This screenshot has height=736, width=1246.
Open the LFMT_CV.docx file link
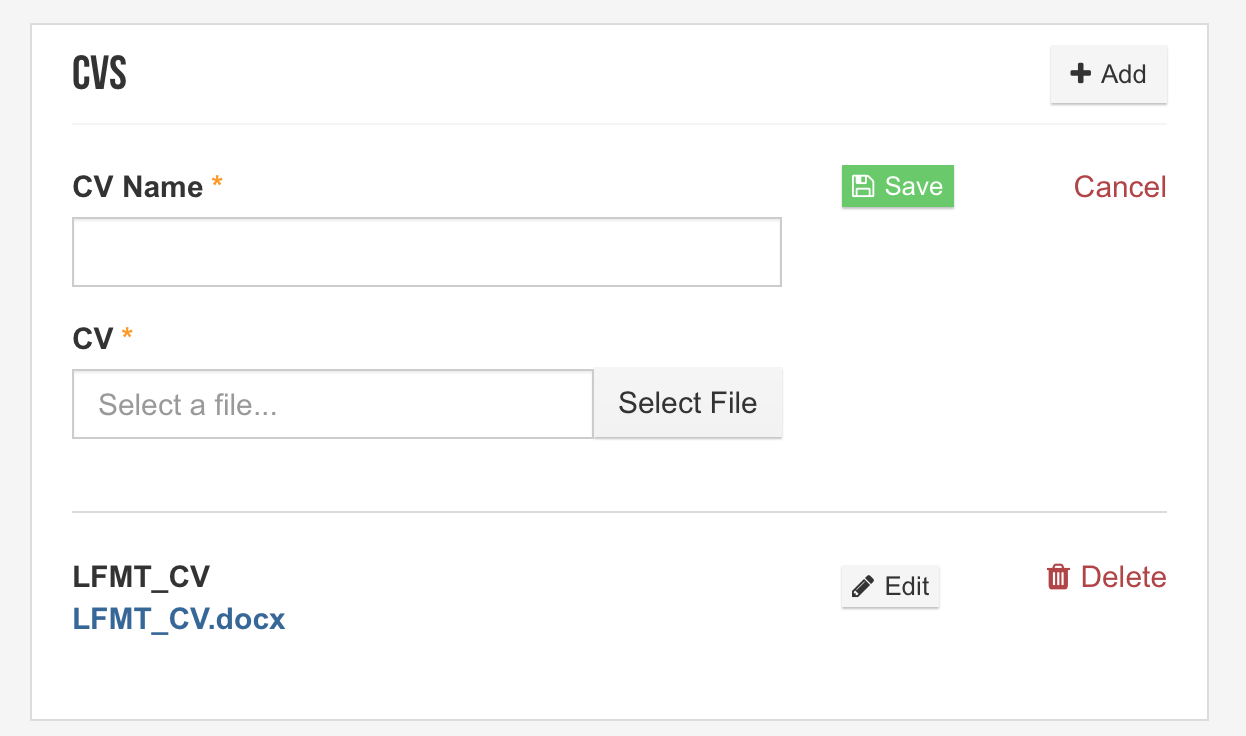[x=179, y=619]
